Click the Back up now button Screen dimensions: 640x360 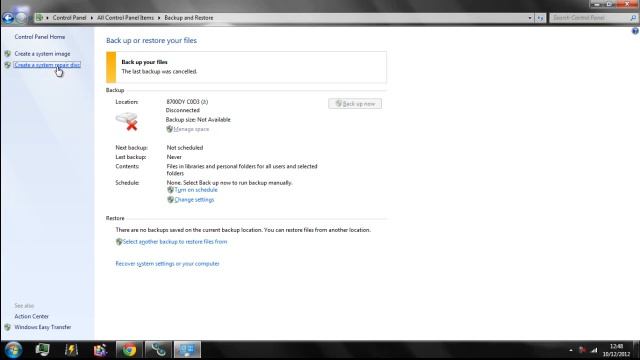click(x=355, y=104)
